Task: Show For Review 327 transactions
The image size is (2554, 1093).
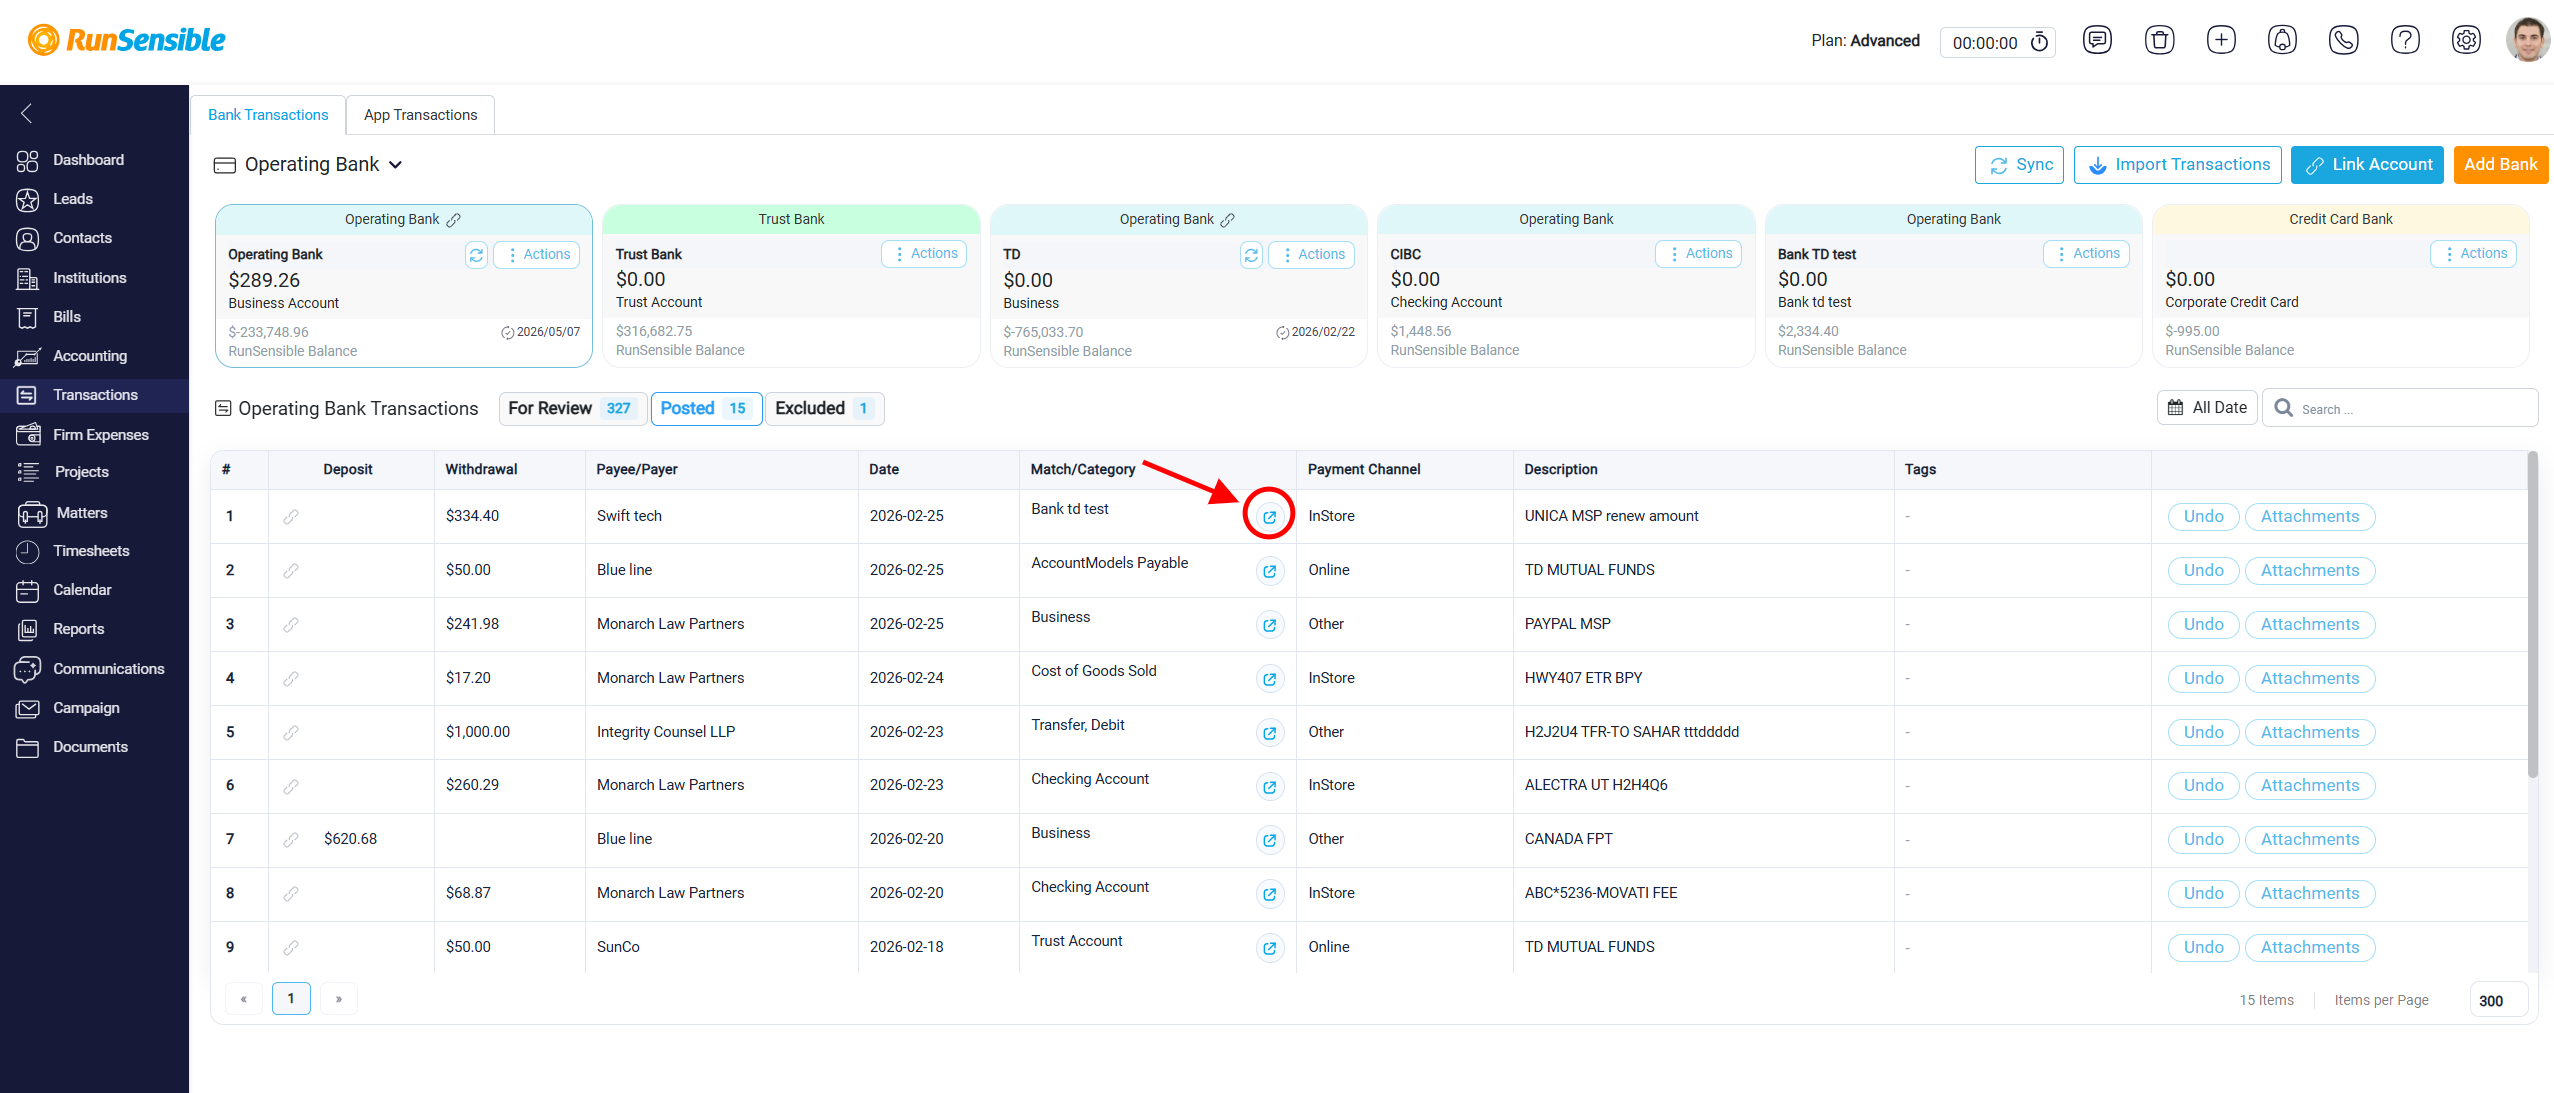Action: [x=573, y=408]
